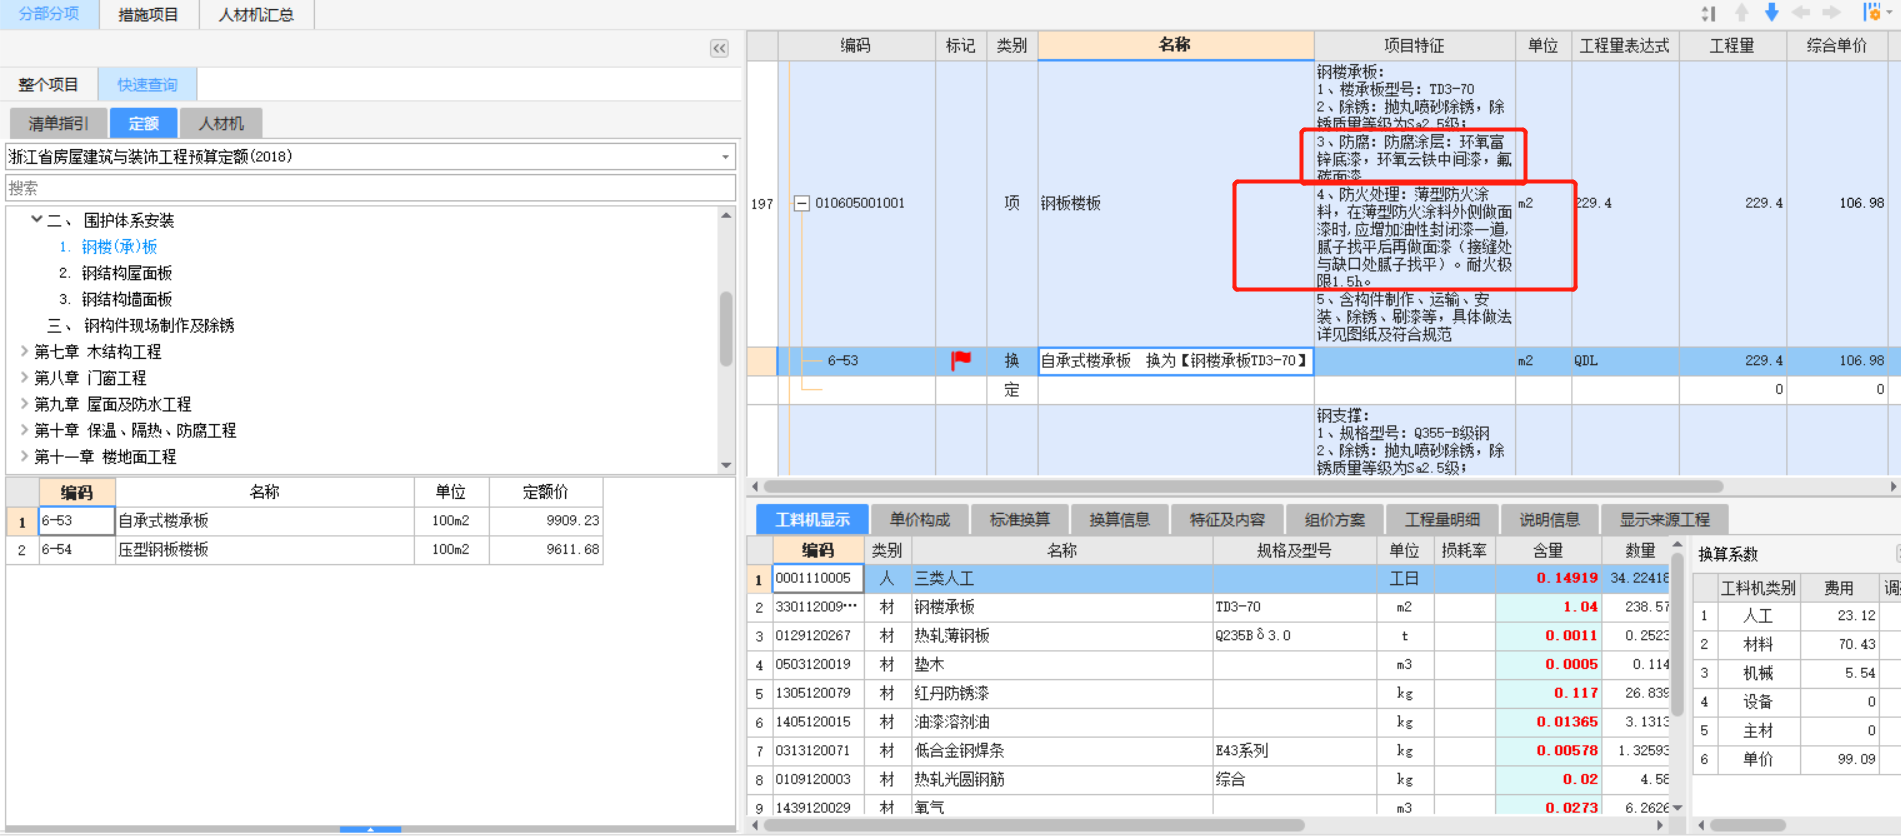Click name cell 自承式楼承板 换为【钢楼承板TD3-70】
Viewport: 1901px width, 836px height.
coord(1175,360)
